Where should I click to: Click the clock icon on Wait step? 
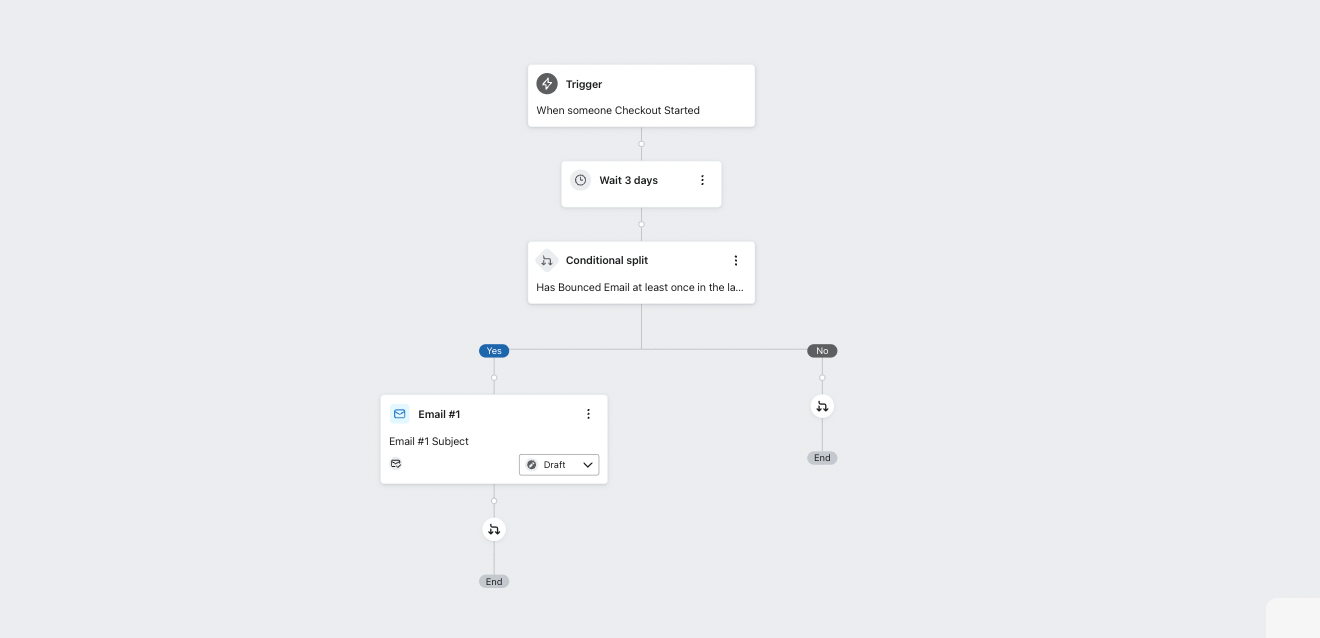(x=580, y=180)
